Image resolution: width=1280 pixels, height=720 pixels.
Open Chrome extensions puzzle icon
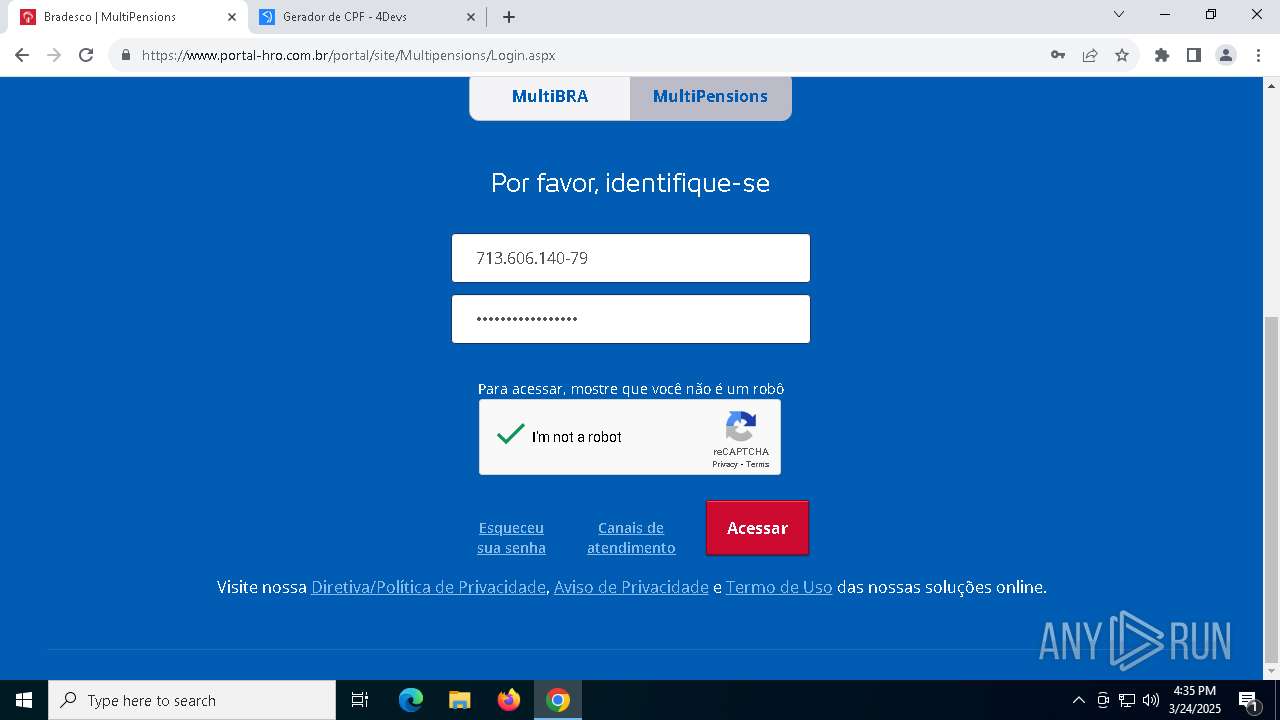coord(1162,55)
